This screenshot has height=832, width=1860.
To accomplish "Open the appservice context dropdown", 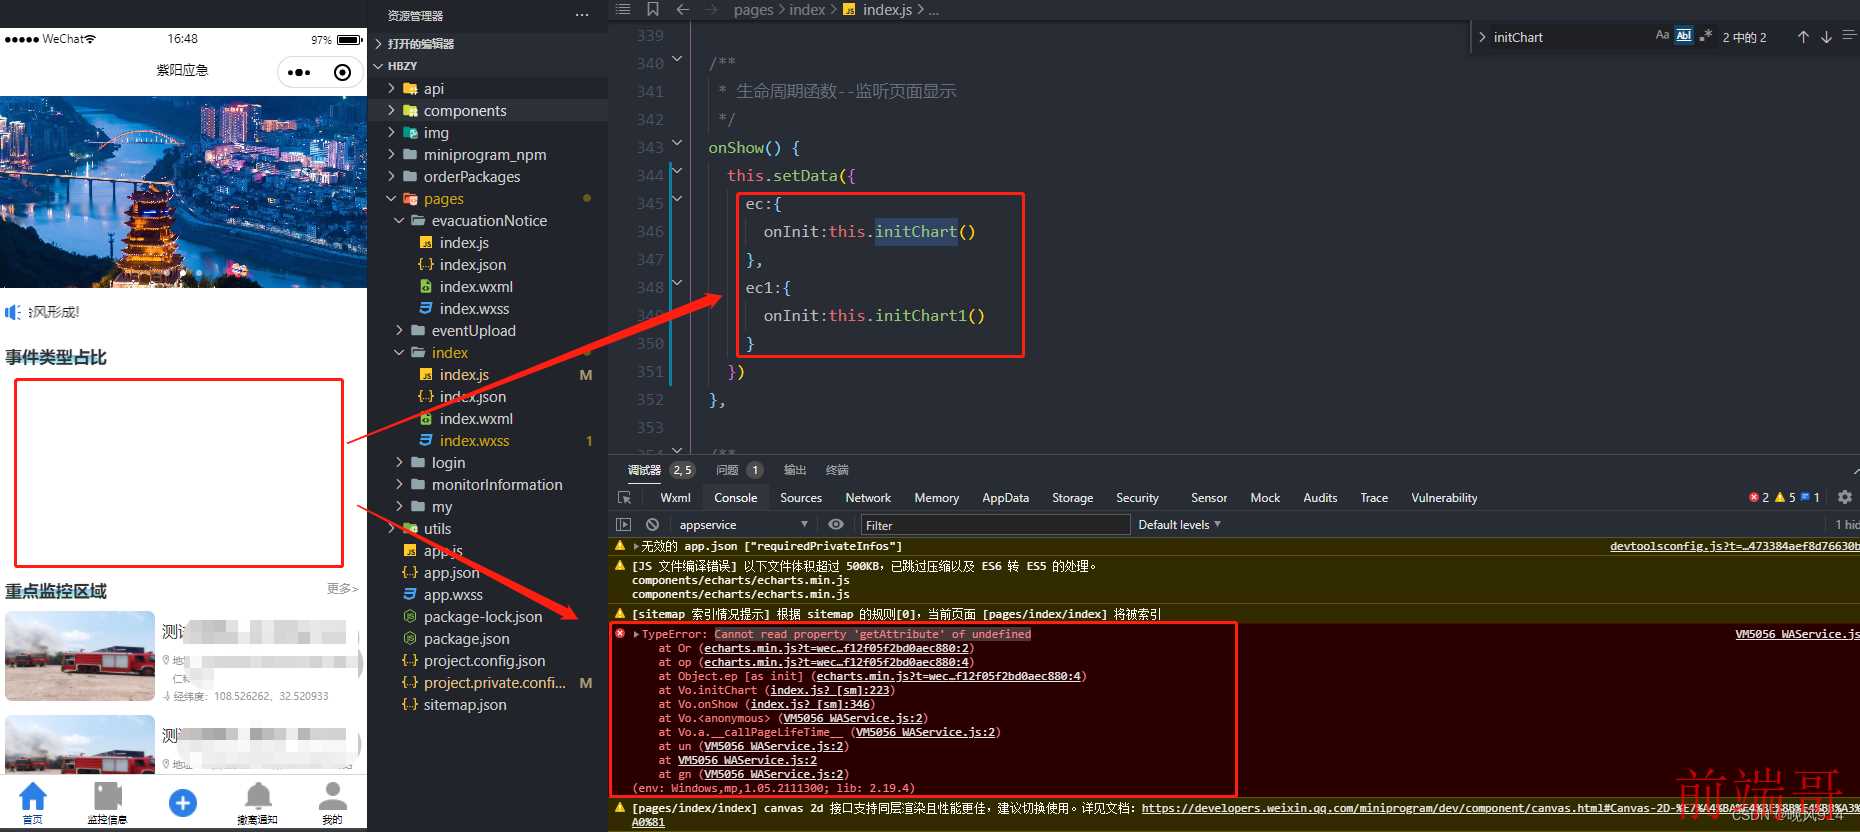I will (x=744, y=524).
